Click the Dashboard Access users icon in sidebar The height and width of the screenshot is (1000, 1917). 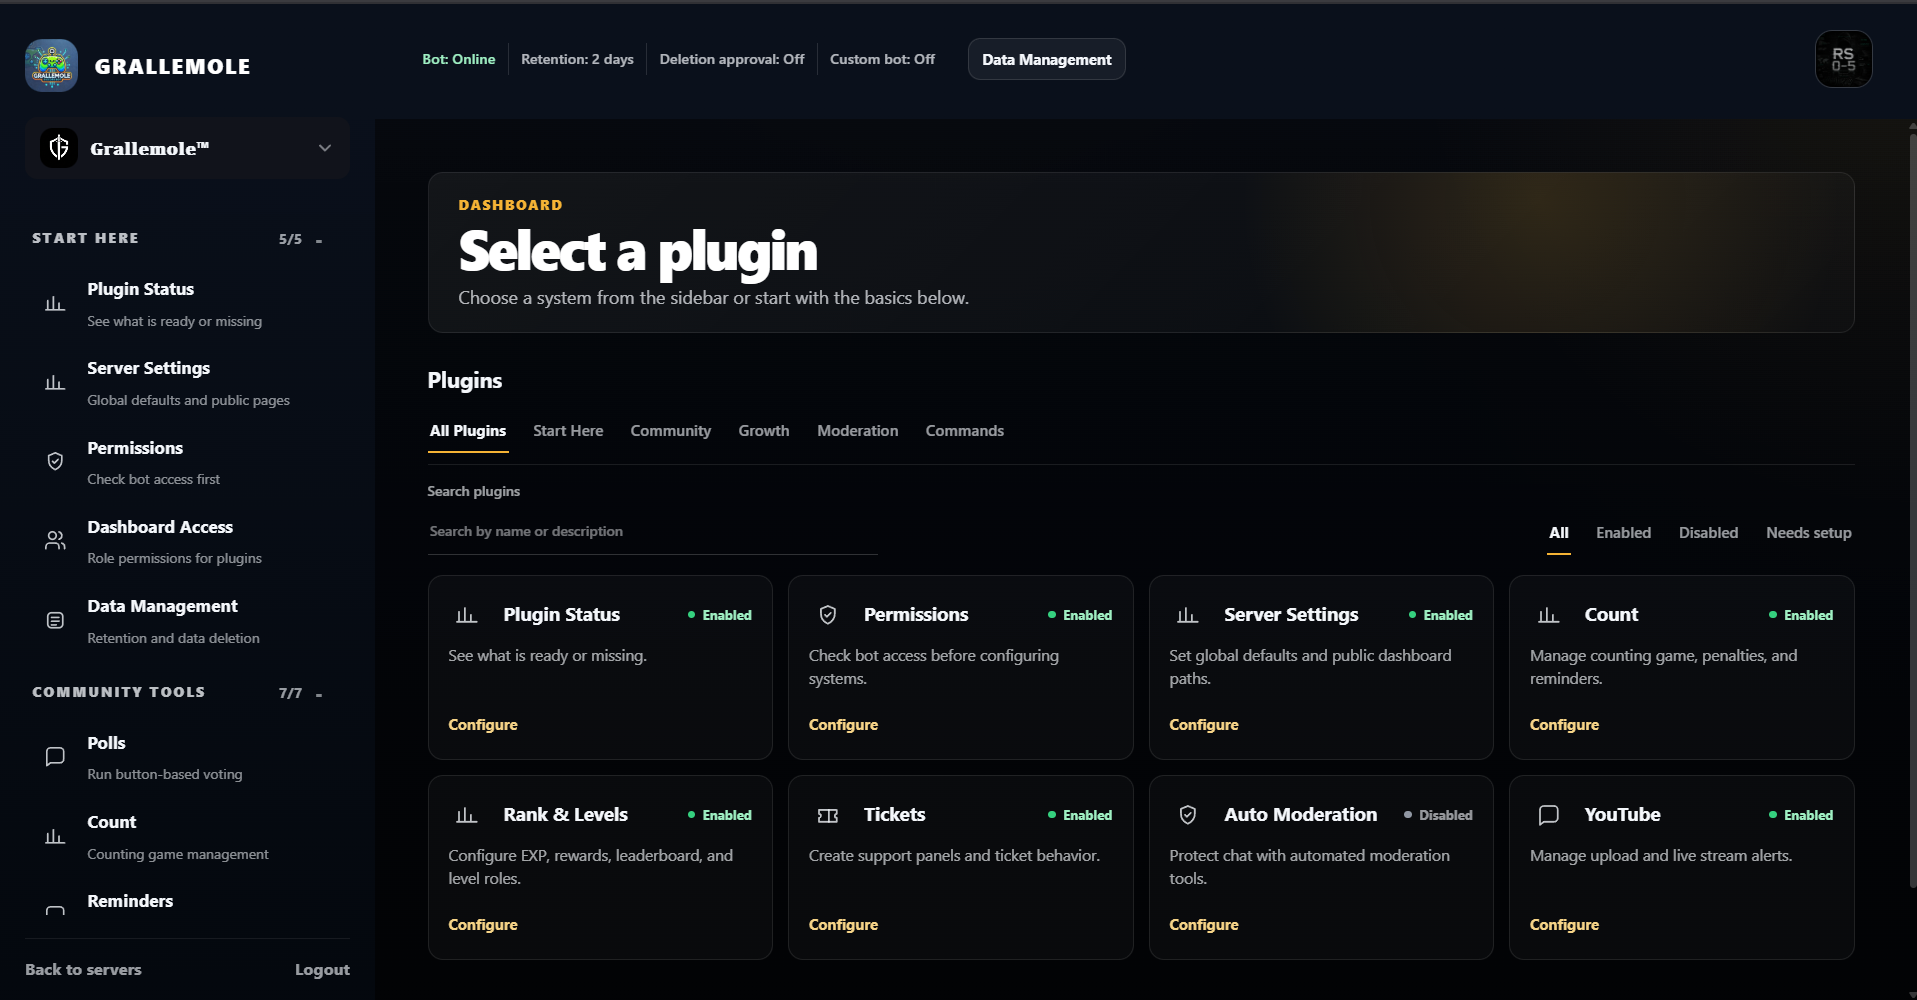55,541
